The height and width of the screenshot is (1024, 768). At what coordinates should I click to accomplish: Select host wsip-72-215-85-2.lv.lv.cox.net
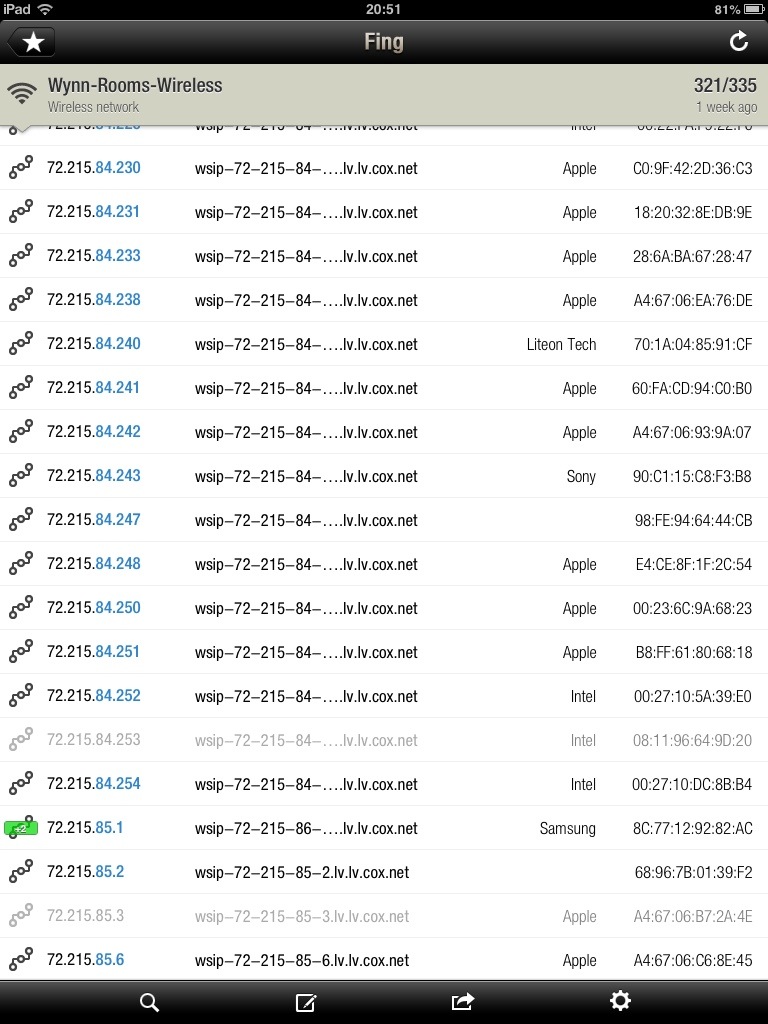click(x=302, y=872)
